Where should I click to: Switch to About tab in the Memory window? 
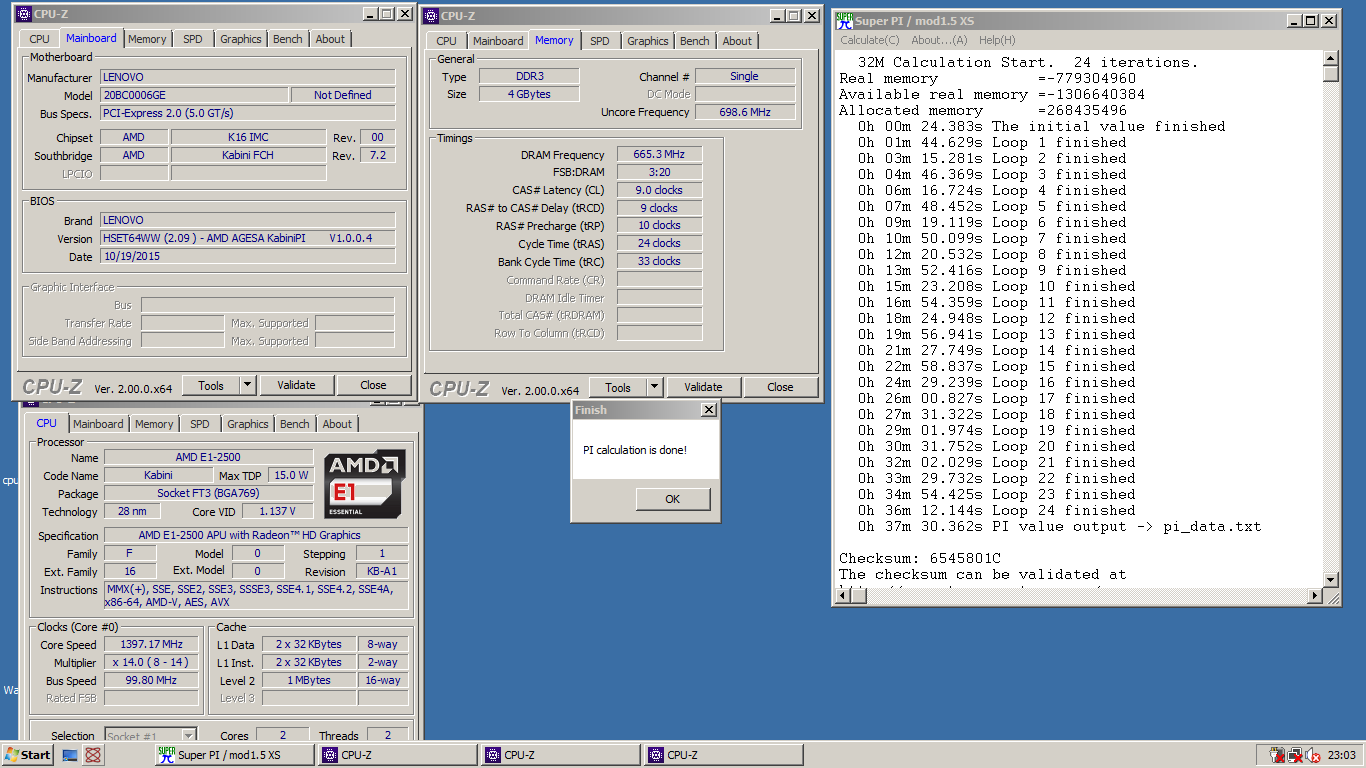click(737, 41)
